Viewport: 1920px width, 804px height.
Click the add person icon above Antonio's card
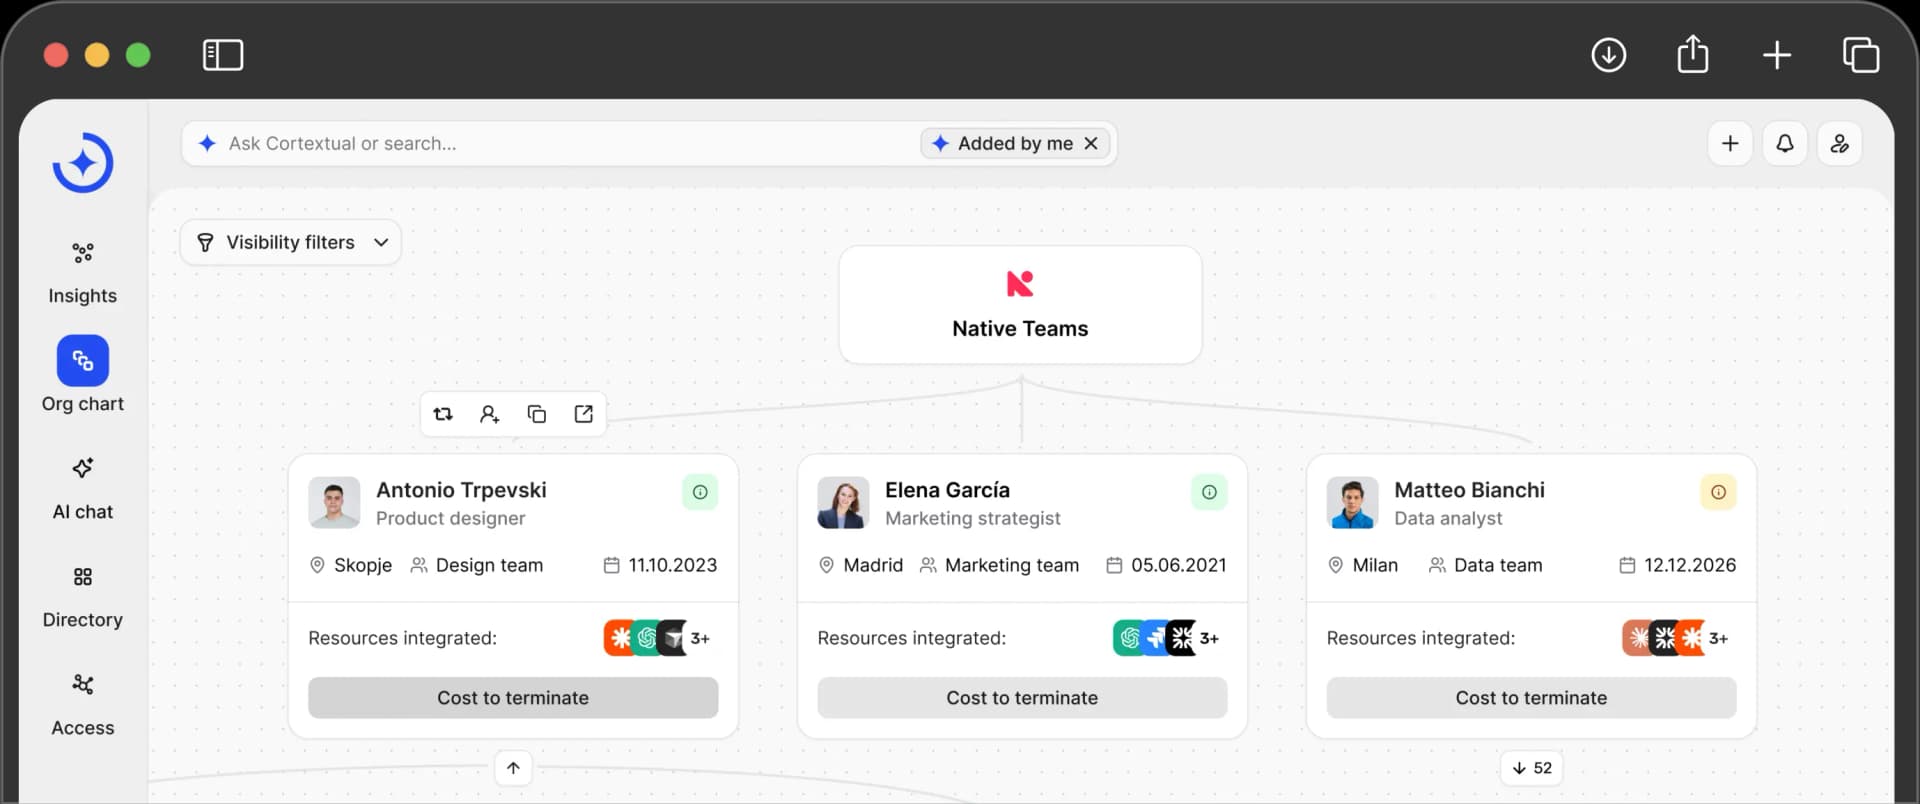coord(490,414)
